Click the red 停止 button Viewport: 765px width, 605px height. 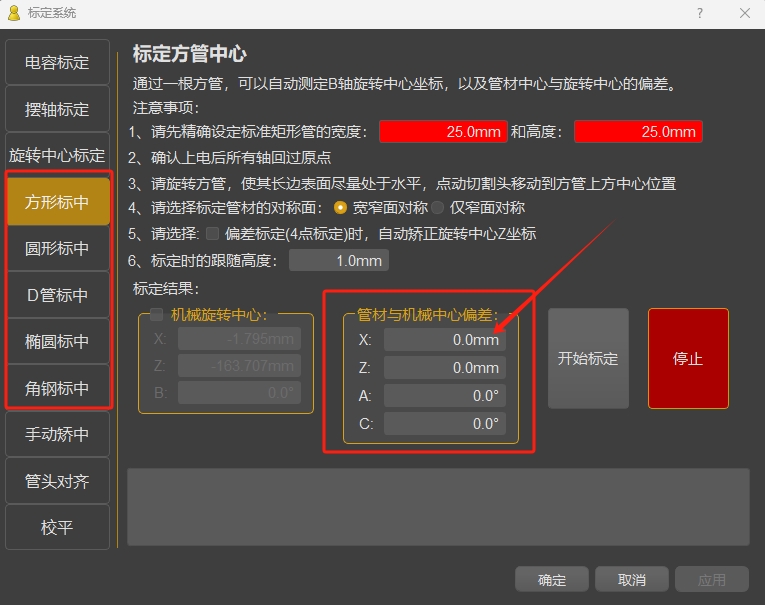point(688,359)
